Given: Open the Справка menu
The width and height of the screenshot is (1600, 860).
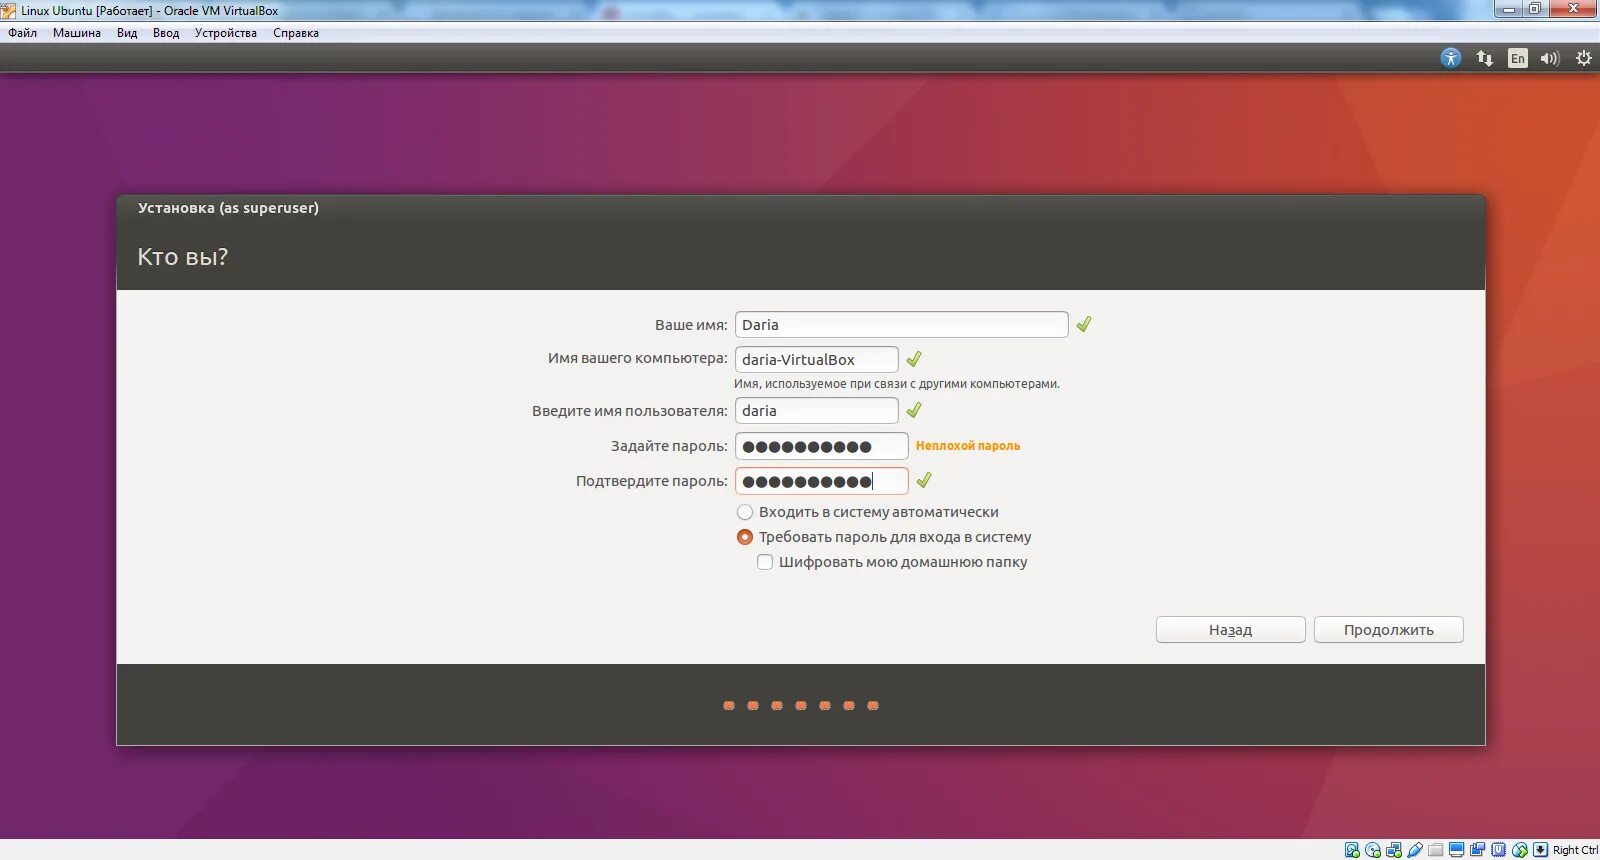Looking at the screenshot, I should [x=296, y=33].
